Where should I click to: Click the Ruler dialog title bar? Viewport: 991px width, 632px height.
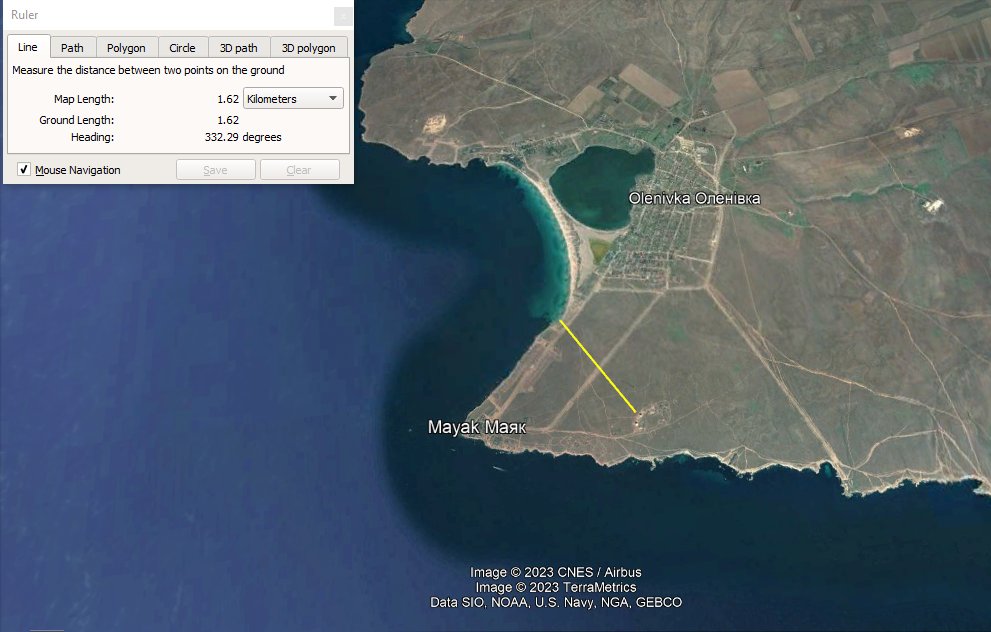click(x=150, y=15)
